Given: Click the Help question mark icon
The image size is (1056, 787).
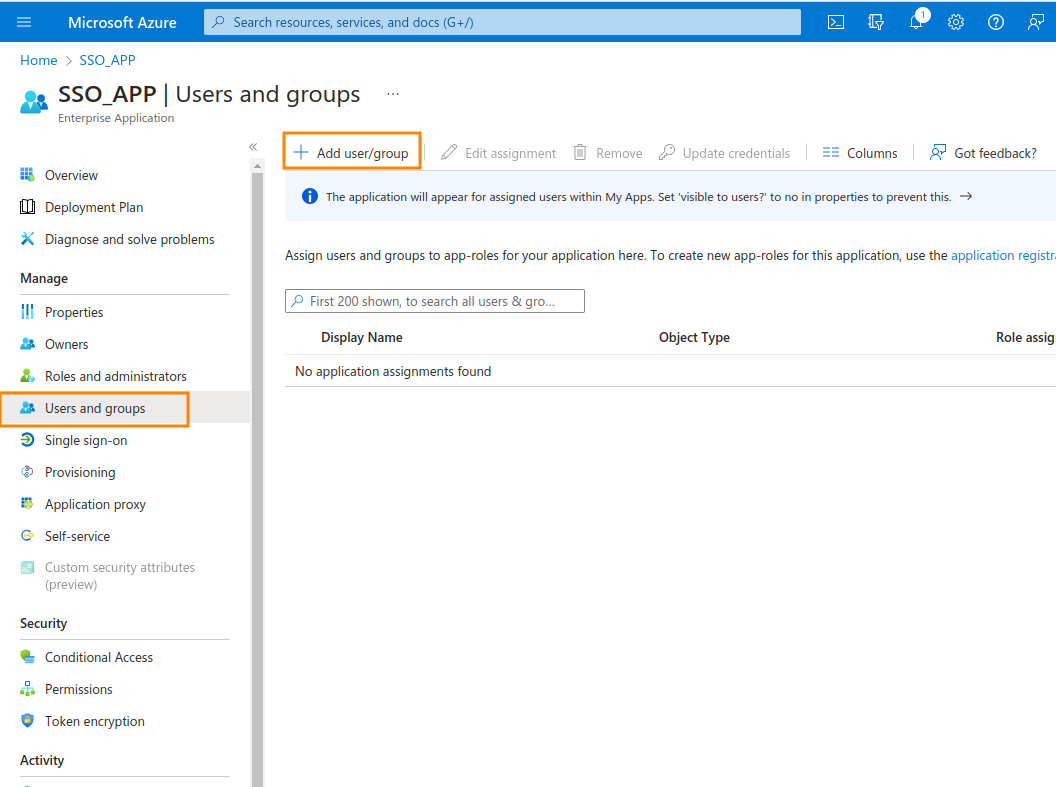Looking at the screenshot, I should (x=996, y=22).
